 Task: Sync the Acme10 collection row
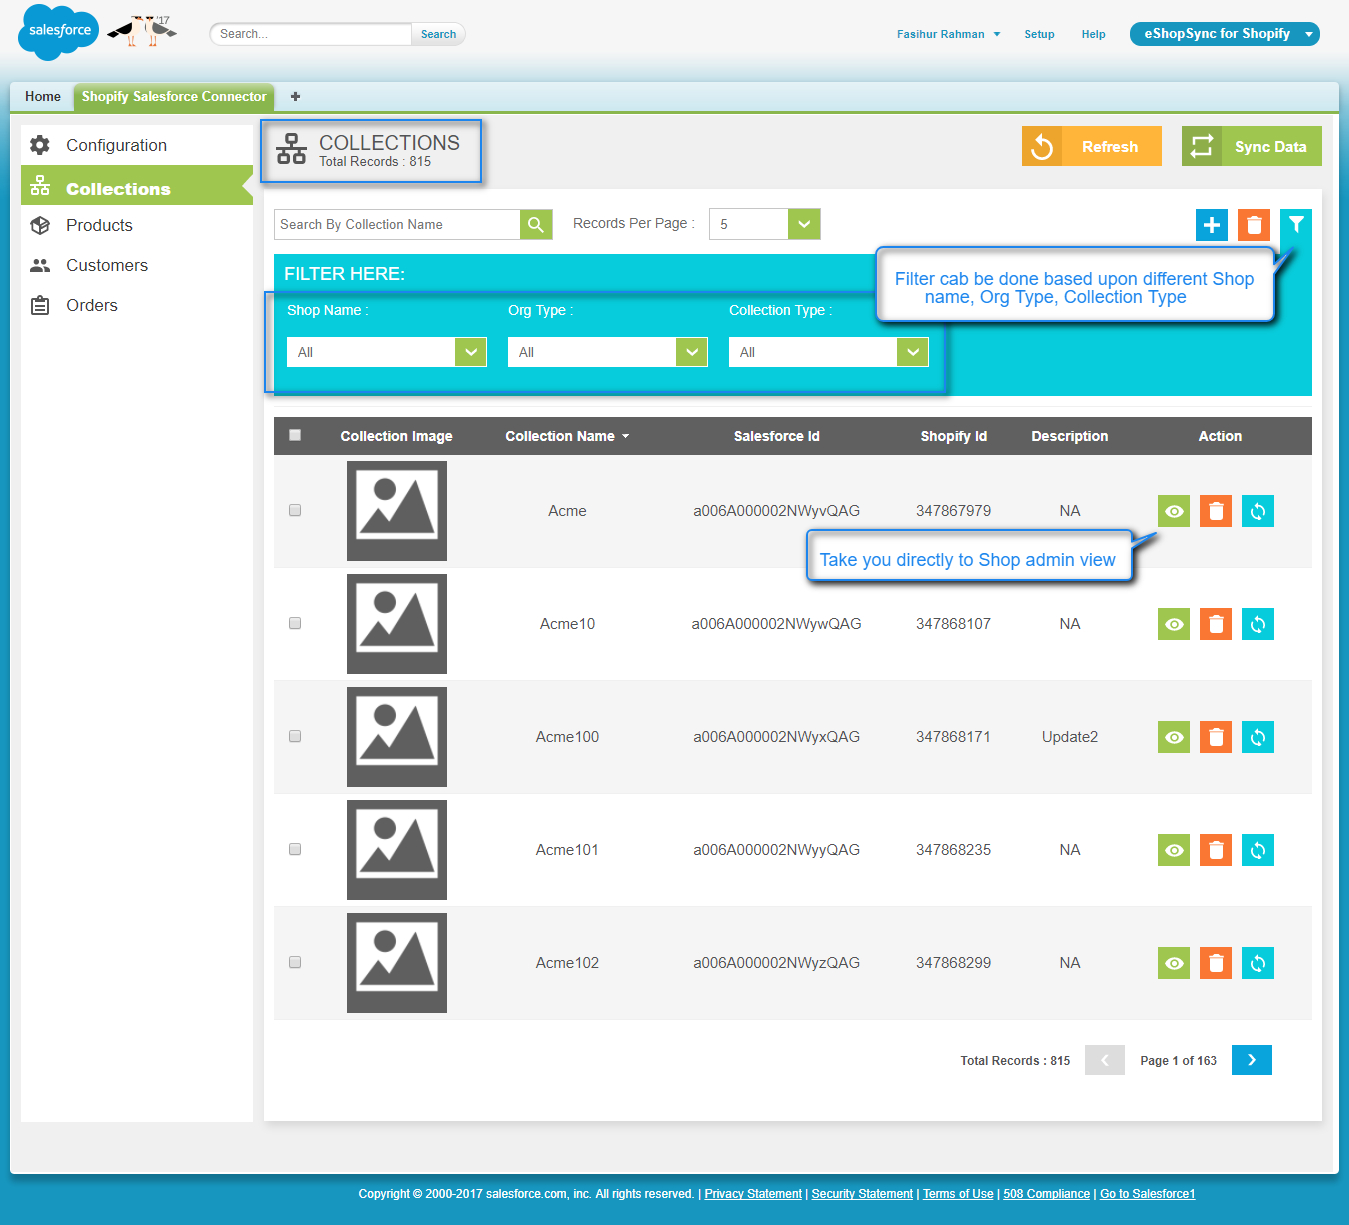1258,624
